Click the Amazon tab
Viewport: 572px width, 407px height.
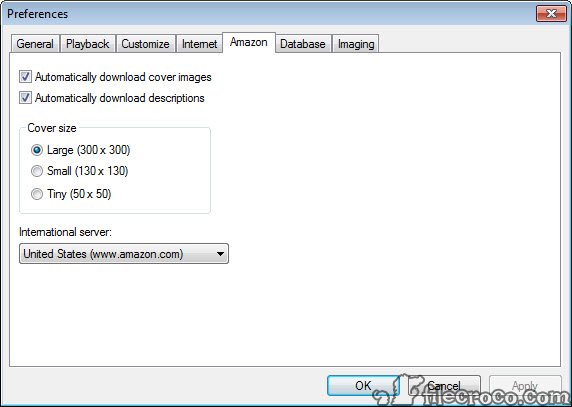(248, 42)
